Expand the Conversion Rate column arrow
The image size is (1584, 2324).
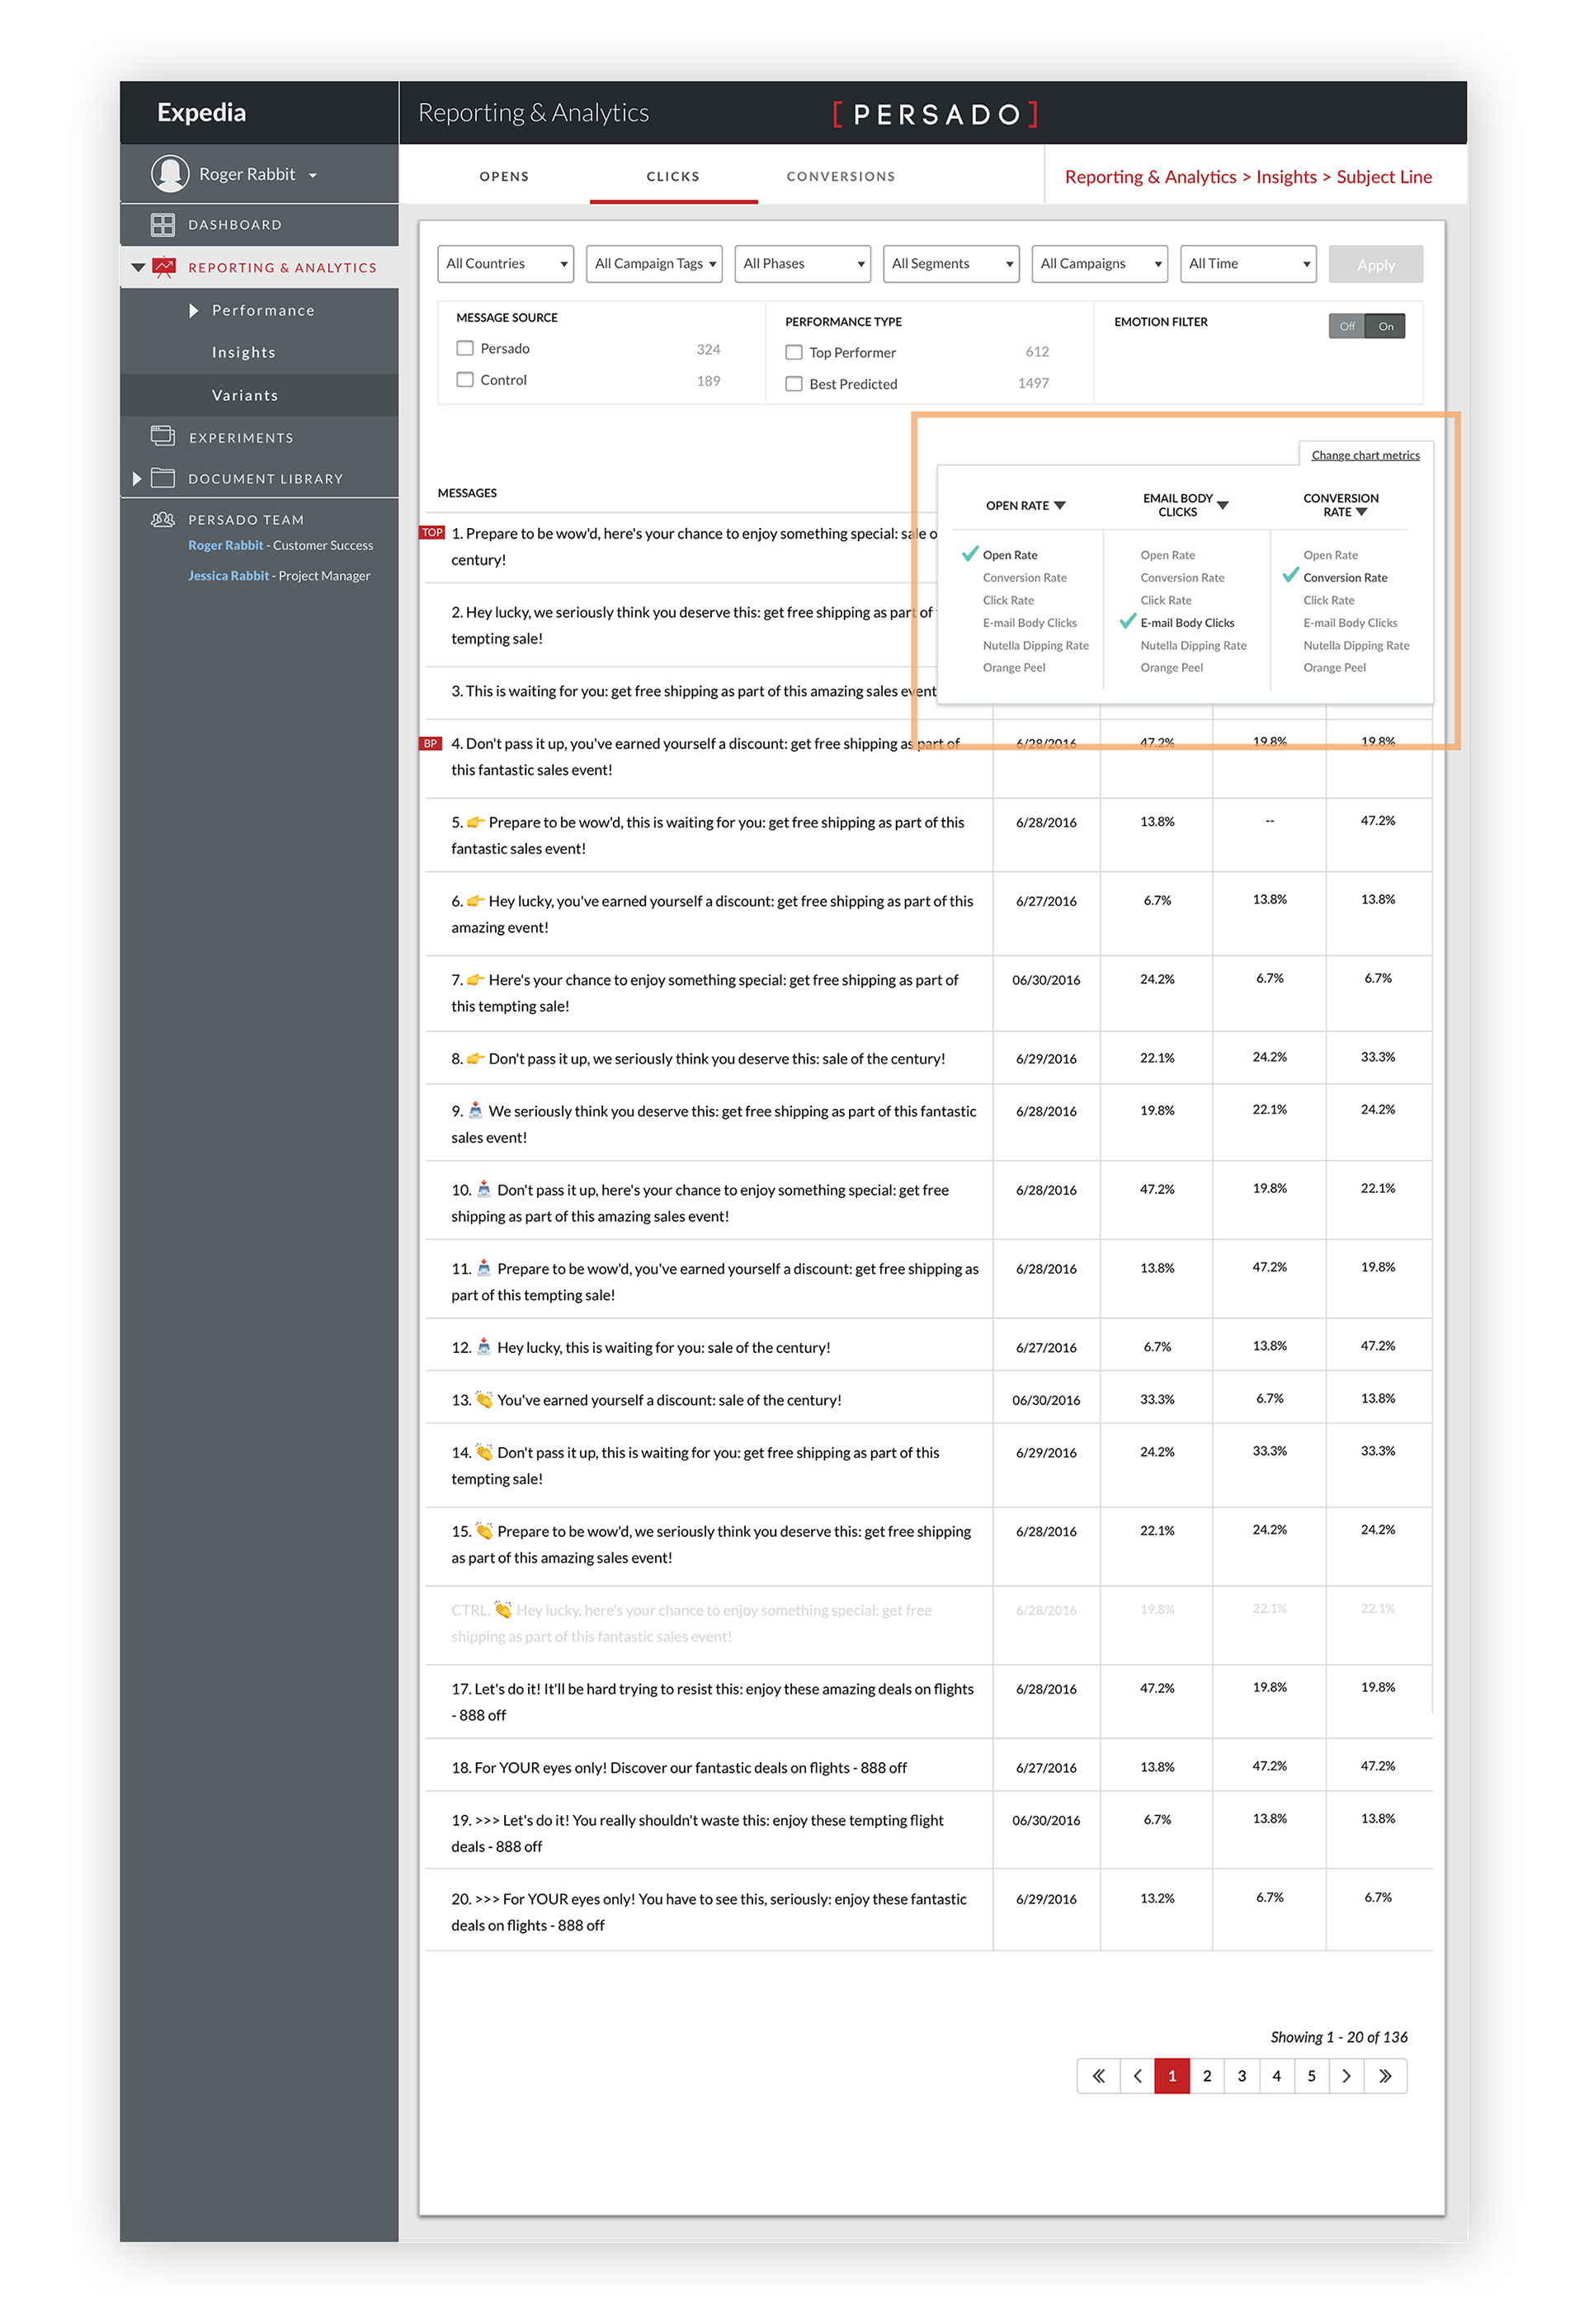click(1361, 512)
